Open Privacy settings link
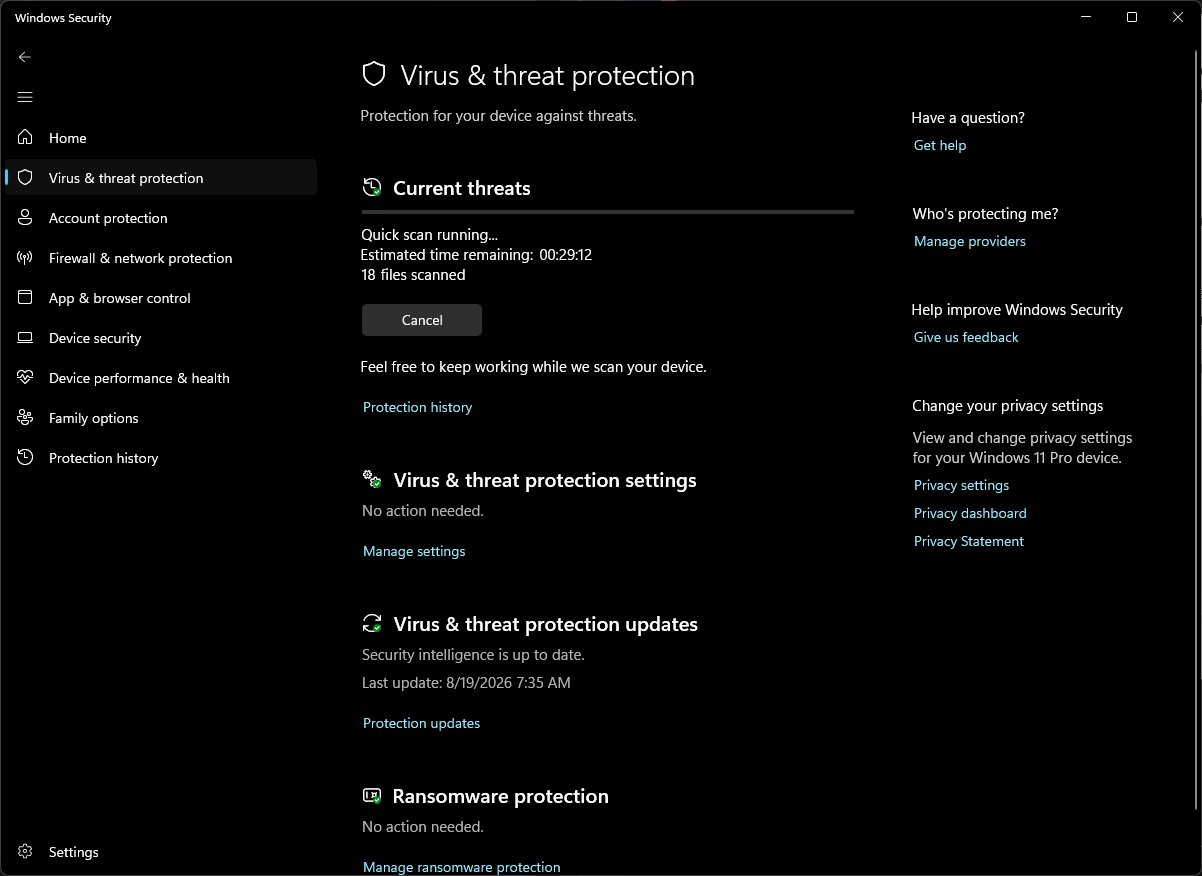The width and height of the screenshot is (1202, 876). click(961, 485)
